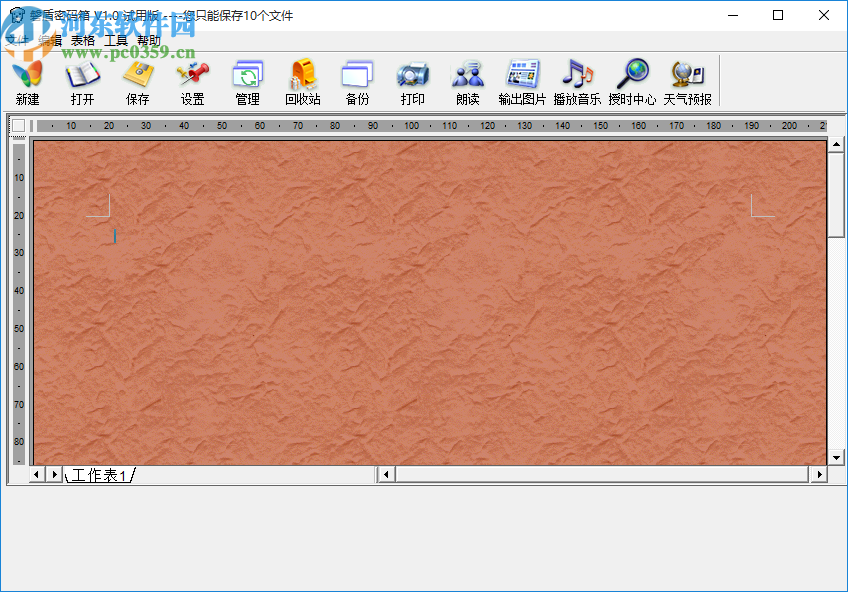Click the app icon in title bar

(x=16, y=15)
